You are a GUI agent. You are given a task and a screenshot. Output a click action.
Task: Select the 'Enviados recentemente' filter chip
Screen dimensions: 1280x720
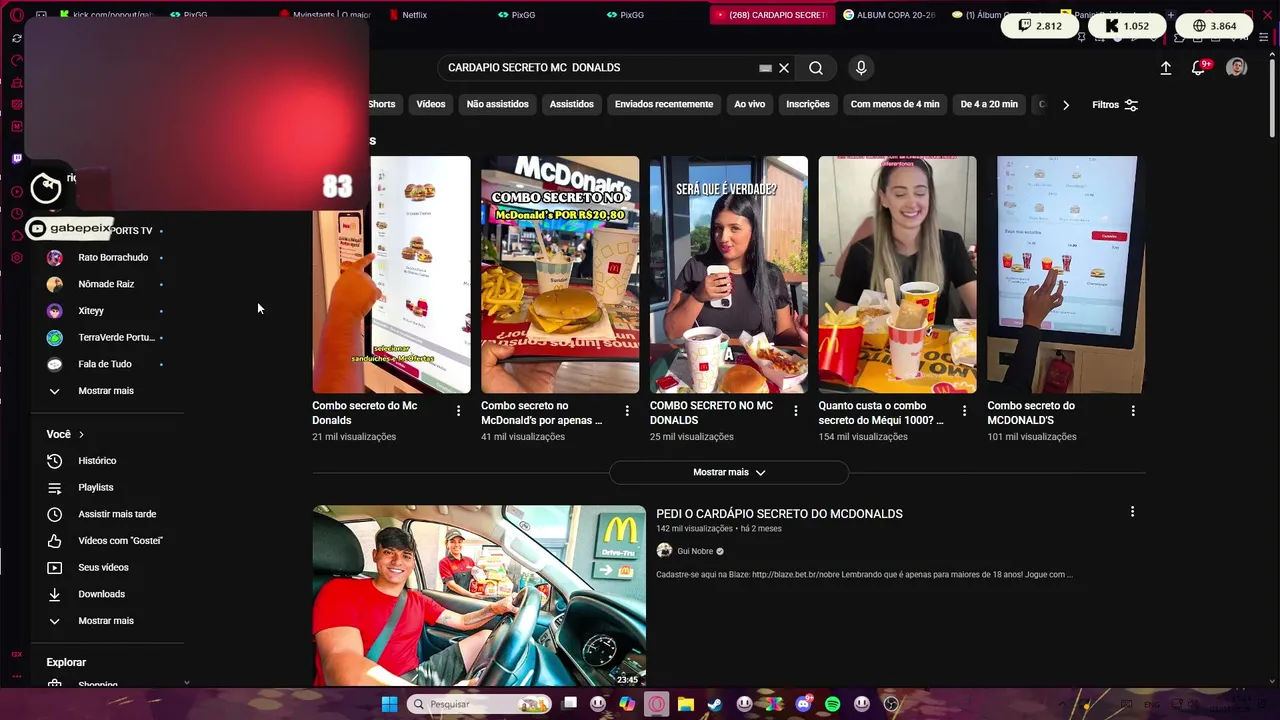point(664,104)
